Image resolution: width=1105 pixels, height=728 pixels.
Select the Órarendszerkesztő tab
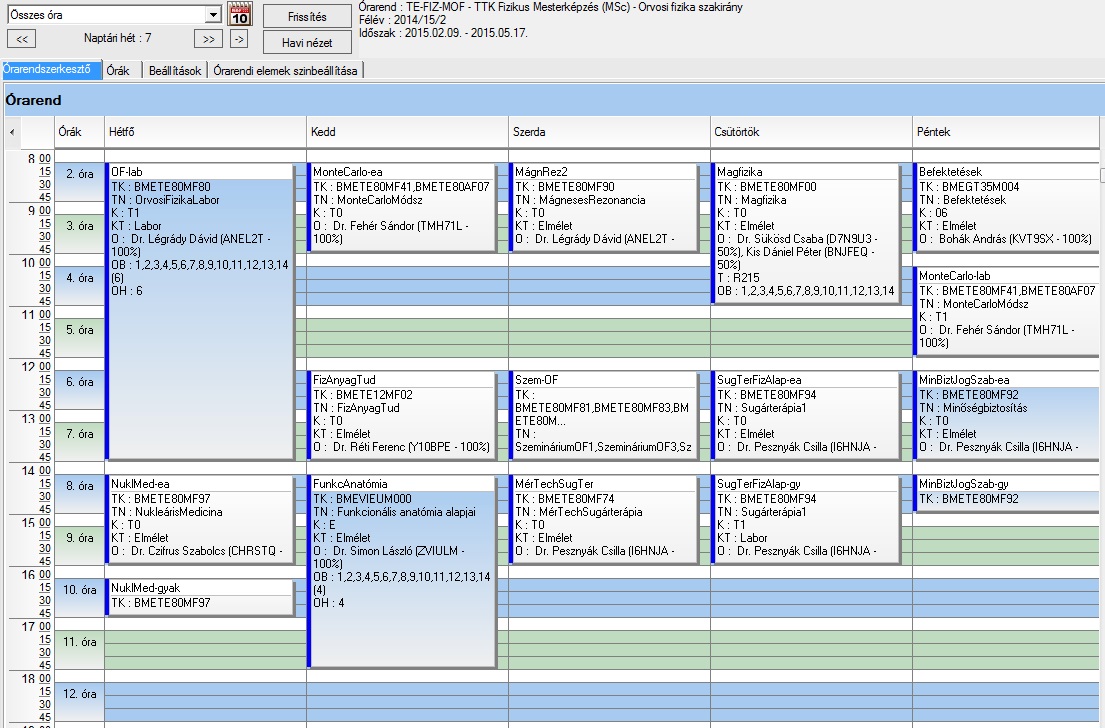[x=51, y=69]
